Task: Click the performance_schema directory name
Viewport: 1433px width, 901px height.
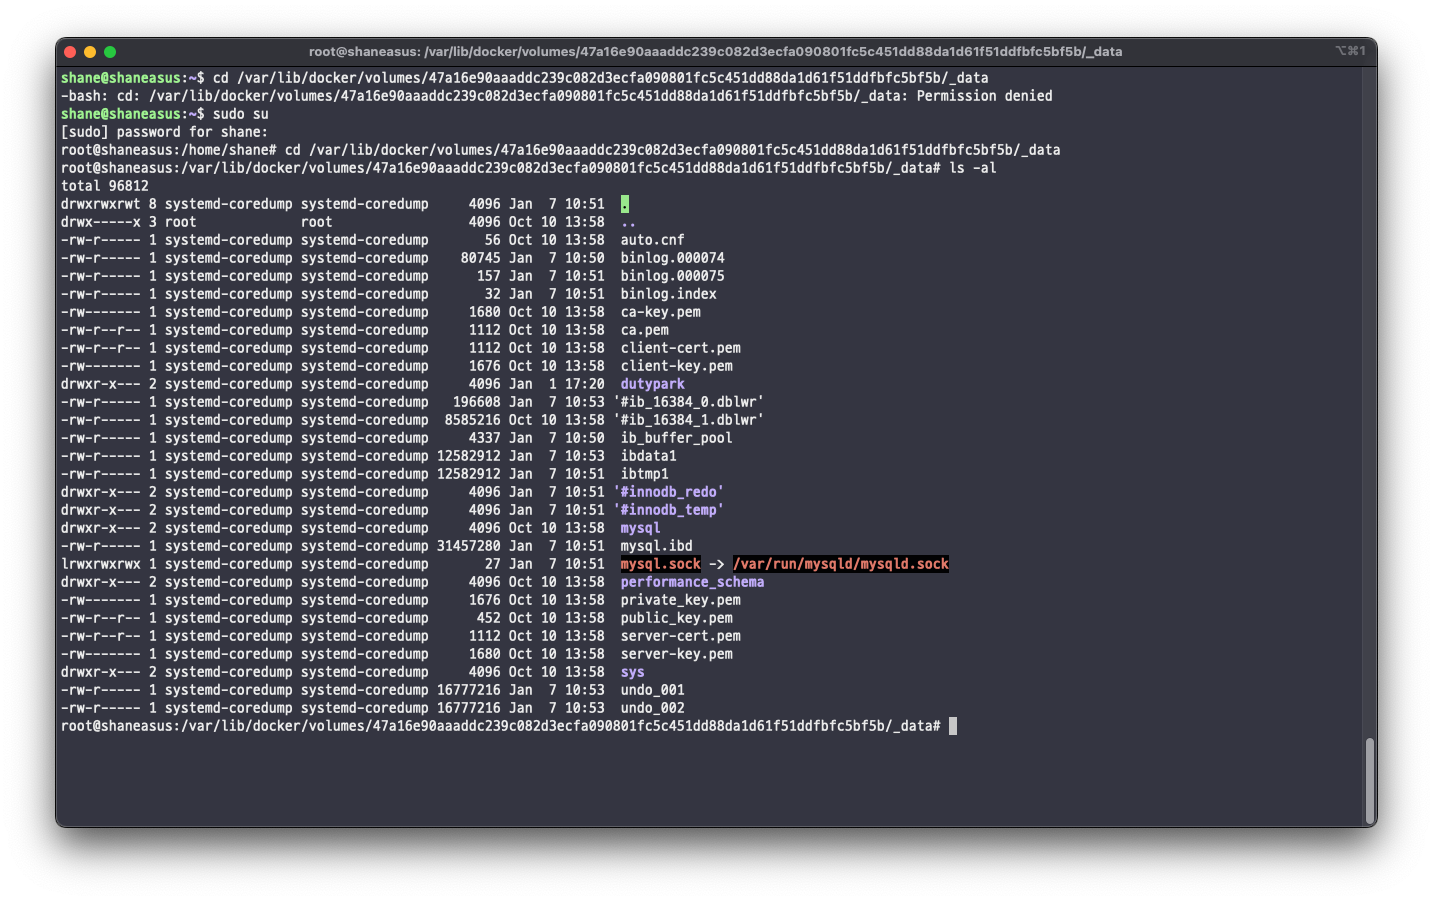Action: [693, 582]
